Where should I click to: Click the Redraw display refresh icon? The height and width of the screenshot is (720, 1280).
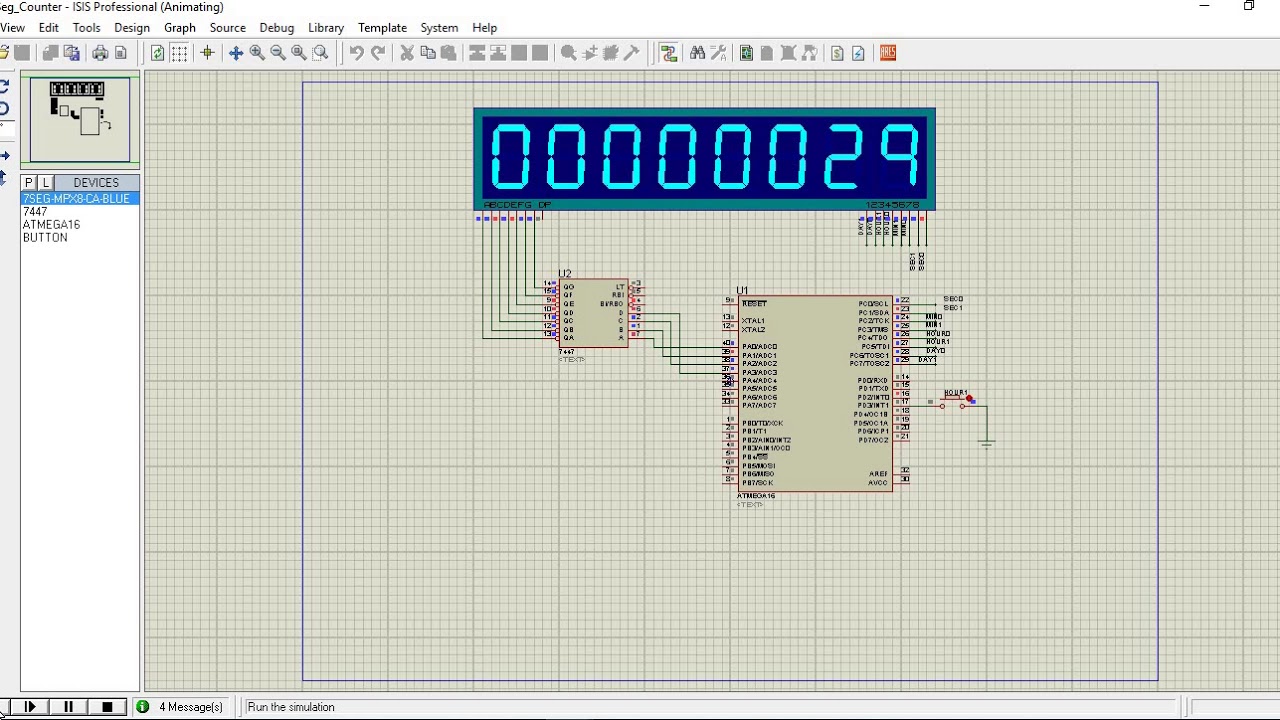click(158, 53)
